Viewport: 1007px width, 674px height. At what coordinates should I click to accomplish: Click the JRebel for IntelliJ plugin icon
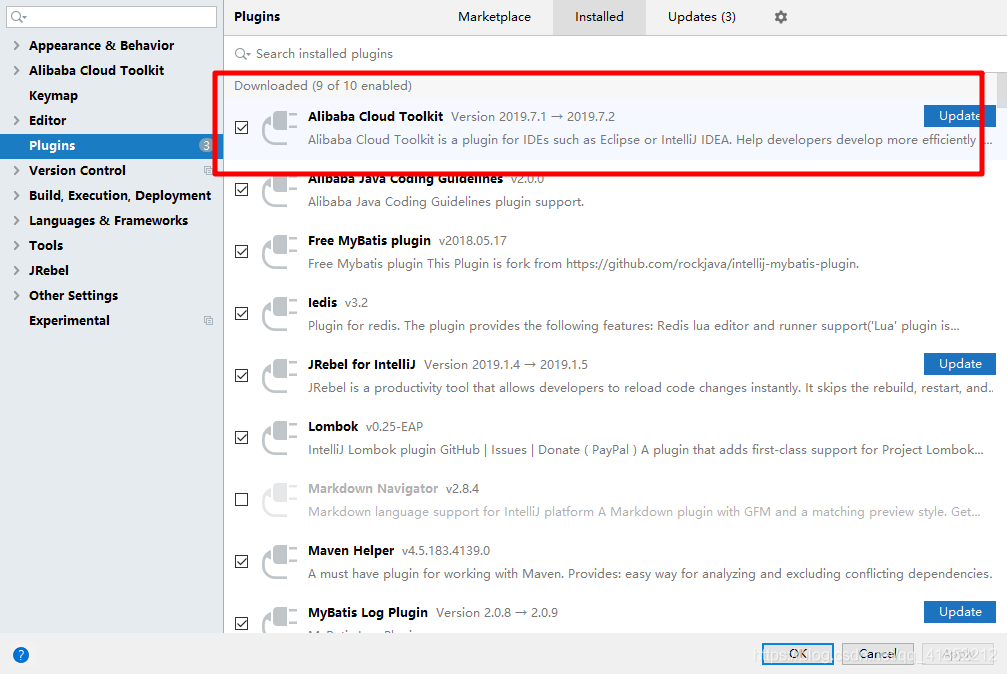[x=279, y=376]
